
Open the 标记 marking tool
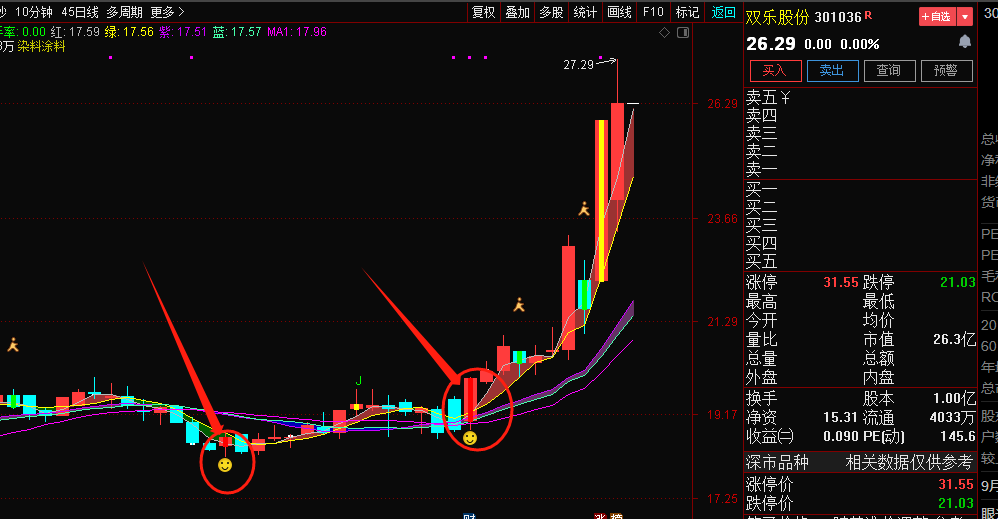687,12
